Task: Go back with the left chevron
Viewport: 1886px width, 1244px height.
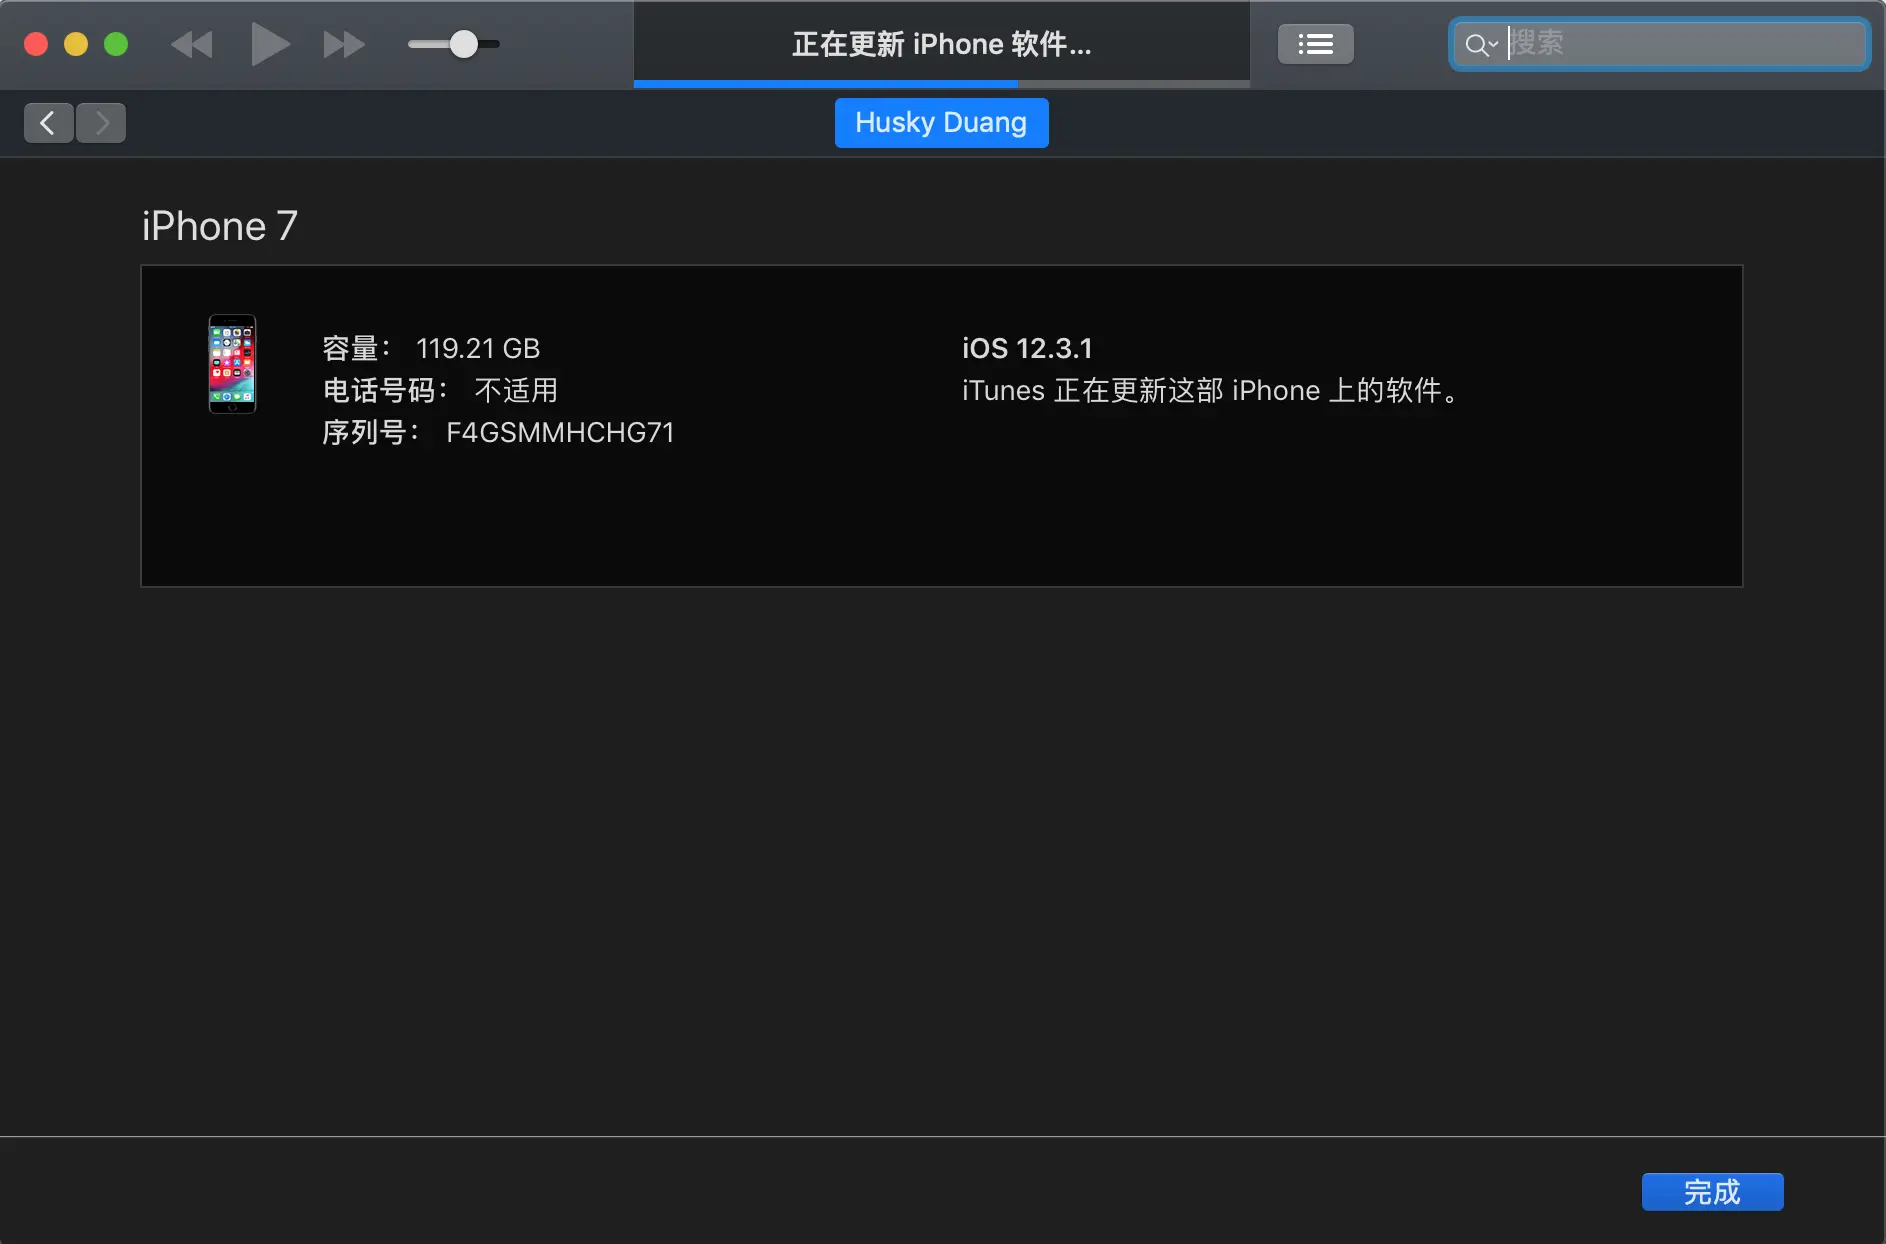Action: click(48, 123)
